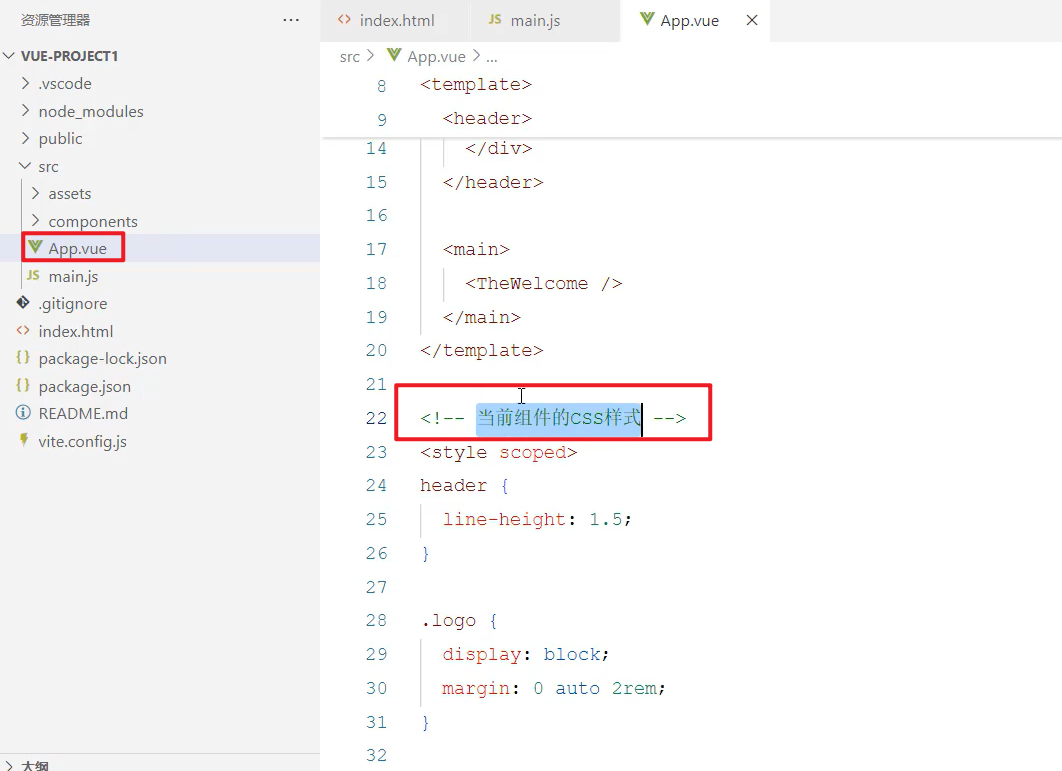
Task: Click the explorer panel title 资源管理器
Action: [55, 20]
